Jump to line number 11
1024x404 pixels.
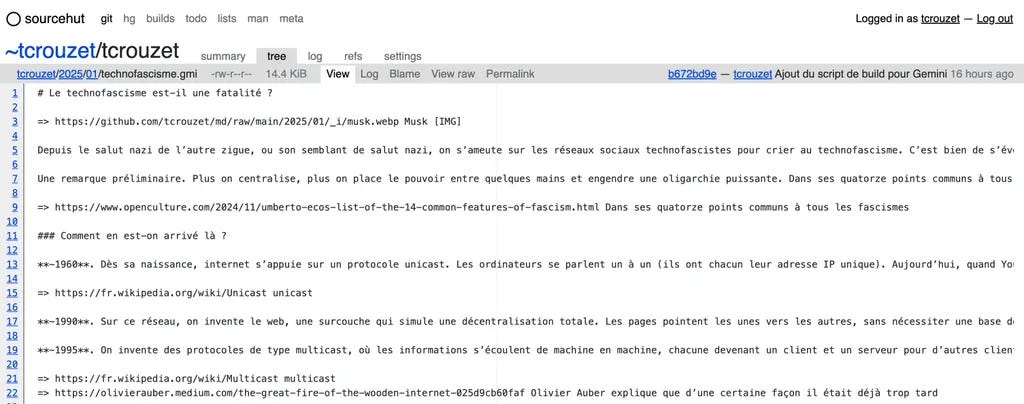point(12,236)
